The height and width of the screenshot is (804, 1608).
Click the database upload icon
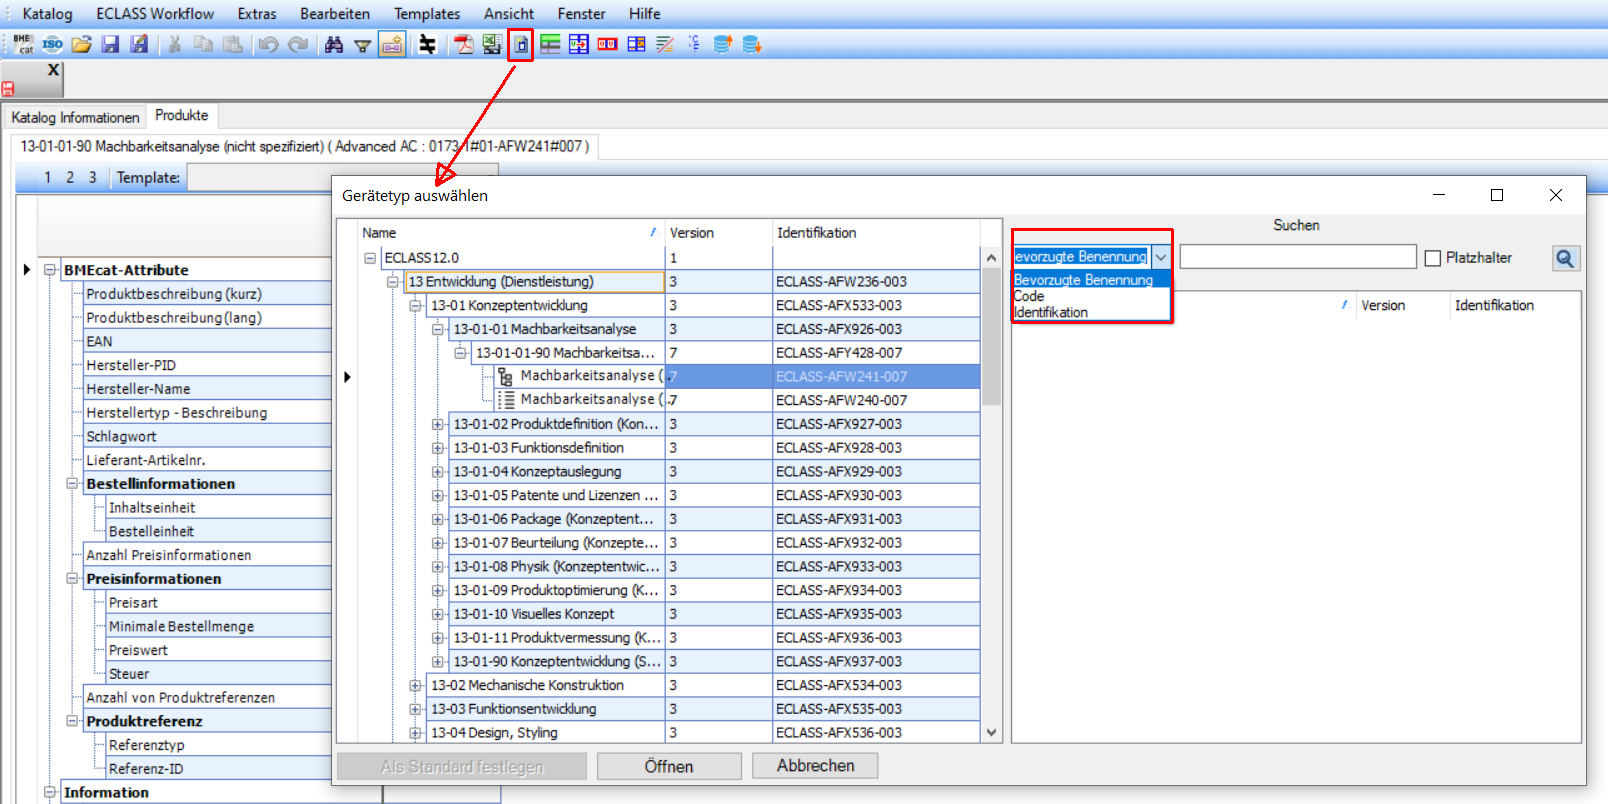point(722,44)
